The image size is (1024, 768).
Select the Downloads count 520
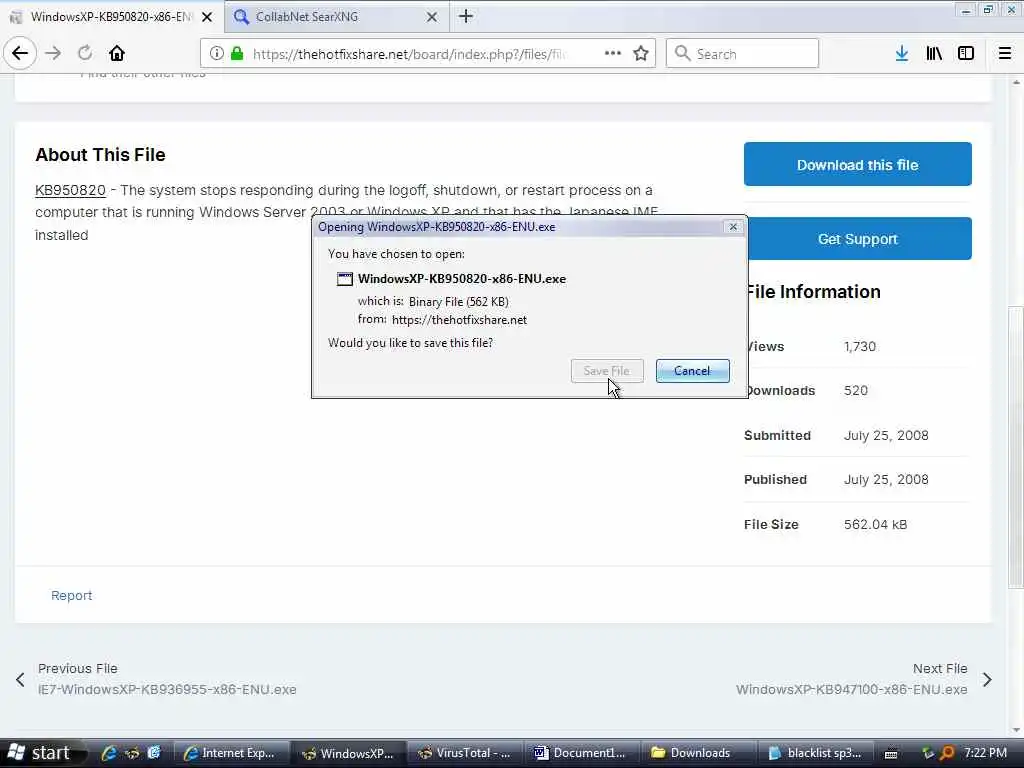(856, 391)
